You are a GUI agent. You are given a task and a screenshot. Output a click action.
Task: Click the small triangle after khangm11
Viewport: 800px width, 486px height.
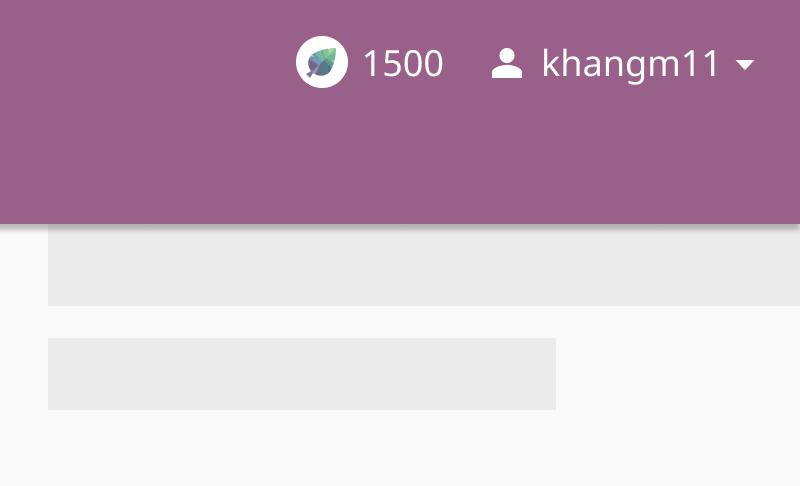tap(744, 65)
